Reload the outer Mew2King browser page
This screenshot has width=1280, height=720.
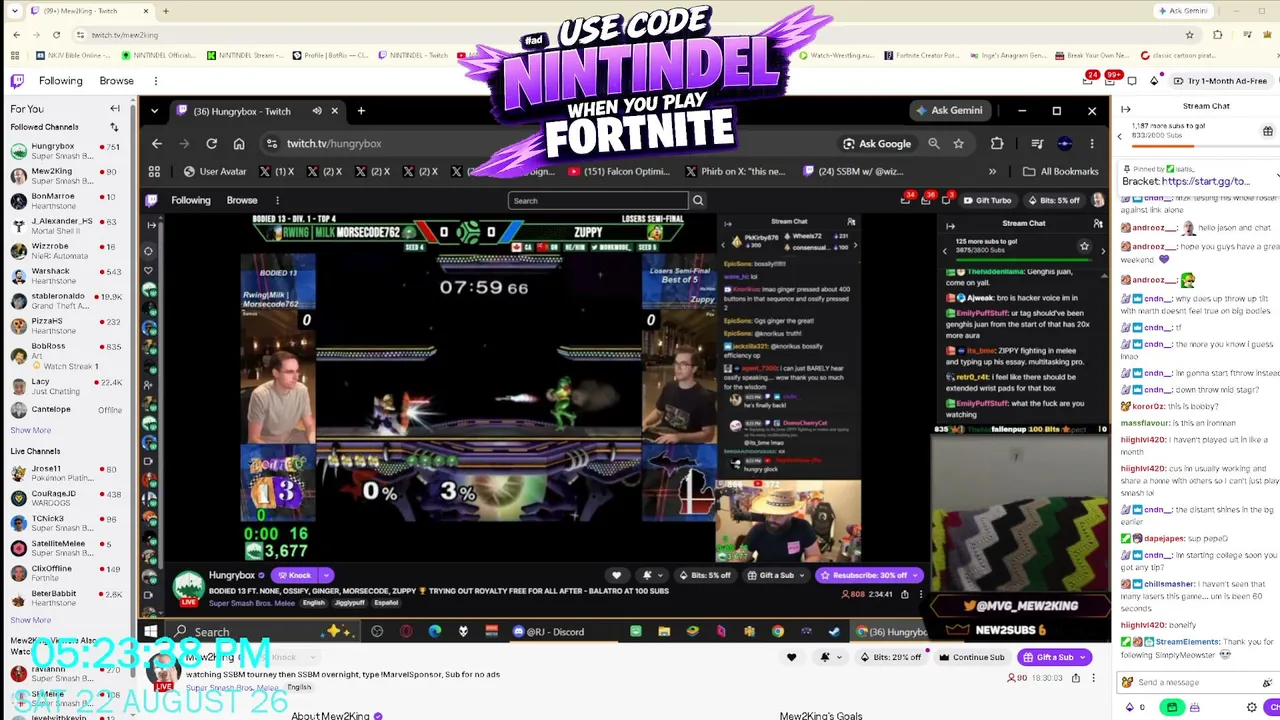56,35
